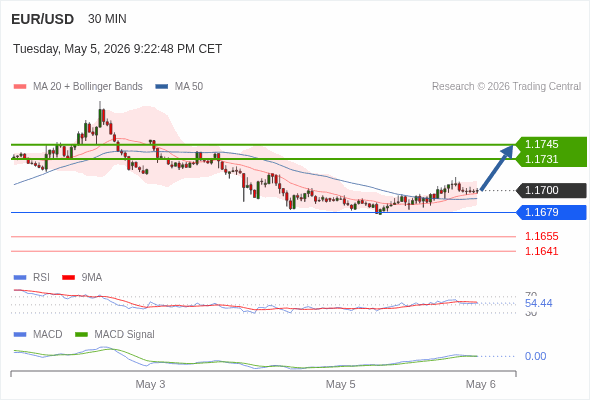
Task: Select the 30 MIN timeframe label
Action: pos(107,19)
